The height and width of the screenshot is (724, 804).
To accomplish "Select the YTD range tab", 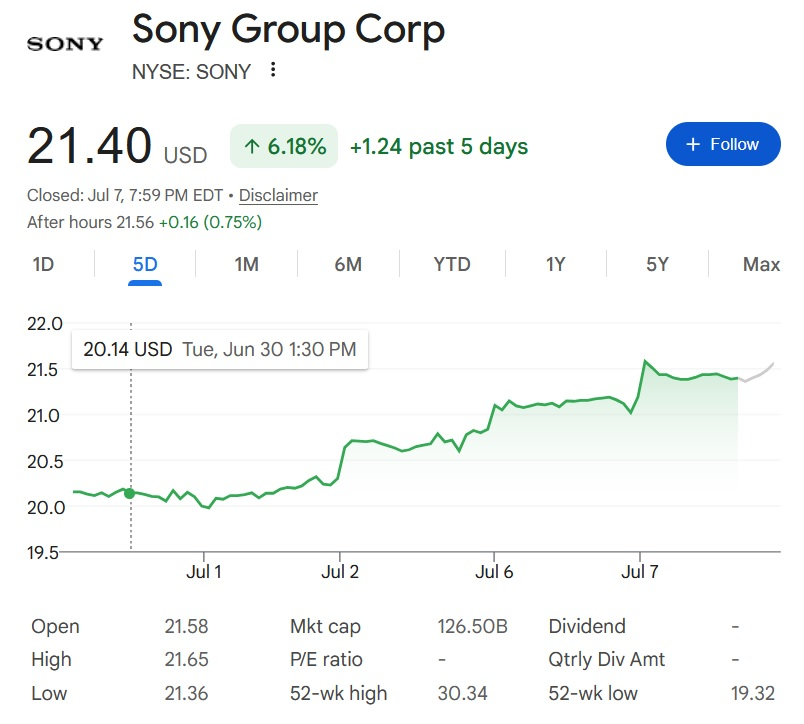I will point(452,265).
